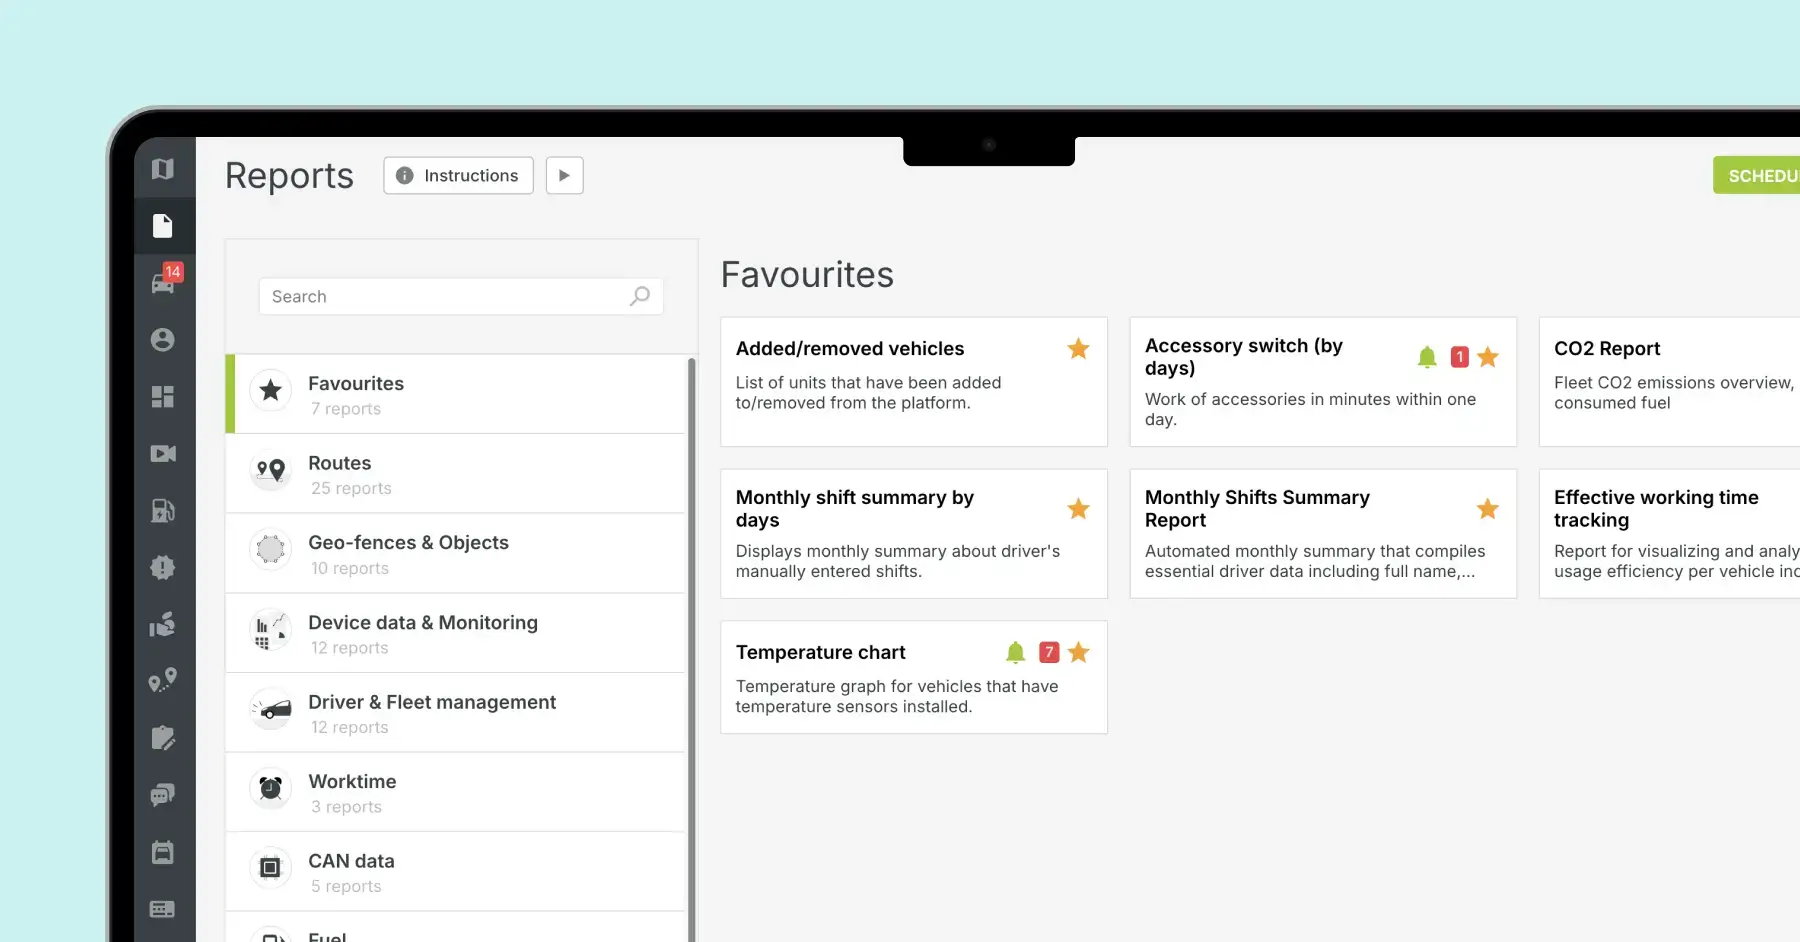Image resolution: width=1800 pixels, height=942 pixels.
Task: Open the clipboard edit sidebar icon
Action: 163,738
